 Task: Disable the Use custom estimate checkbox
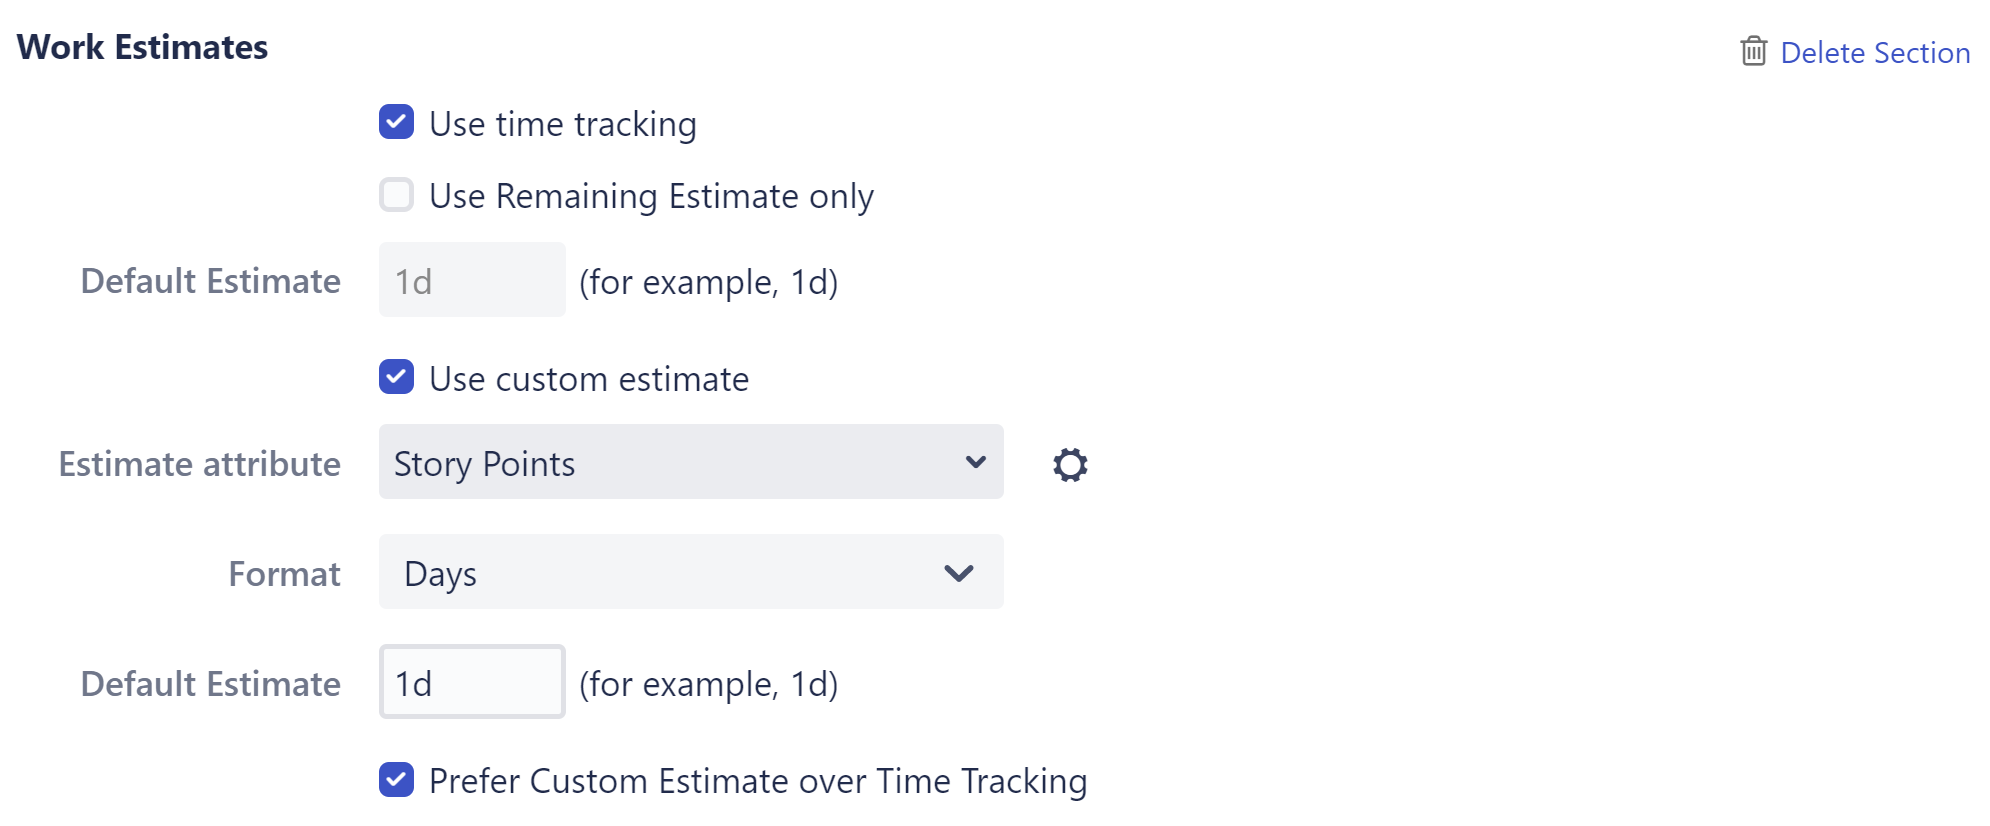coord(396,377)
